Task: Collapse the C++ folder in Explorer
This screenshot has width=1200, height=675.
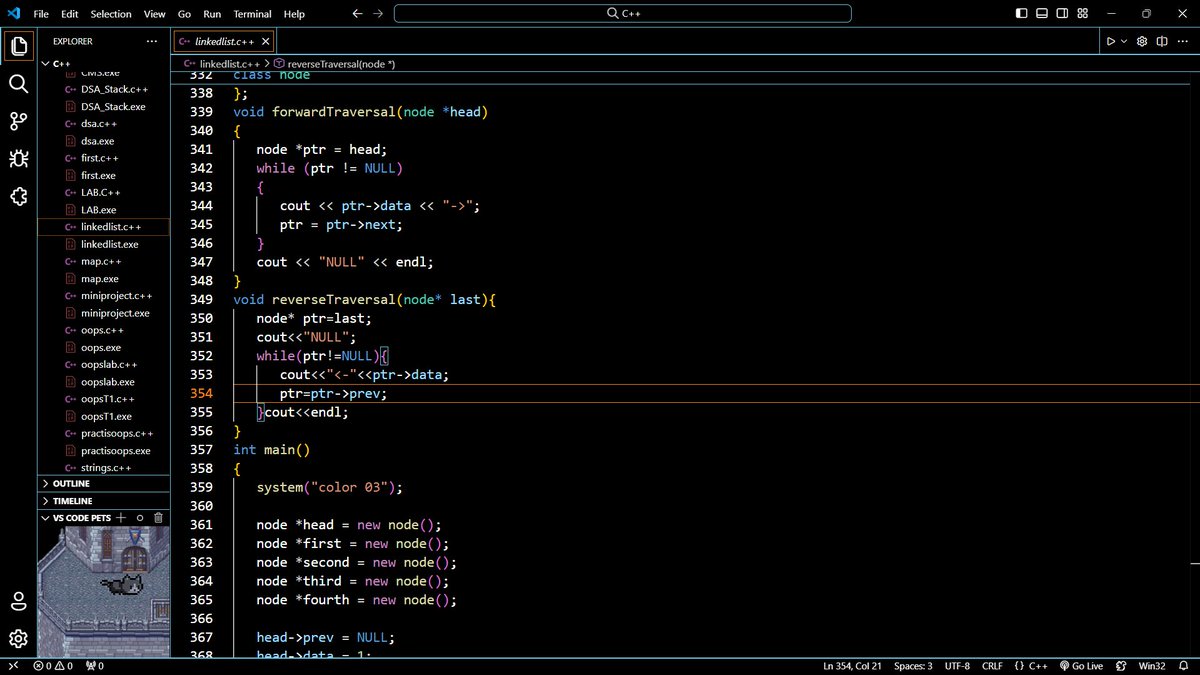Action: (104, 63)
